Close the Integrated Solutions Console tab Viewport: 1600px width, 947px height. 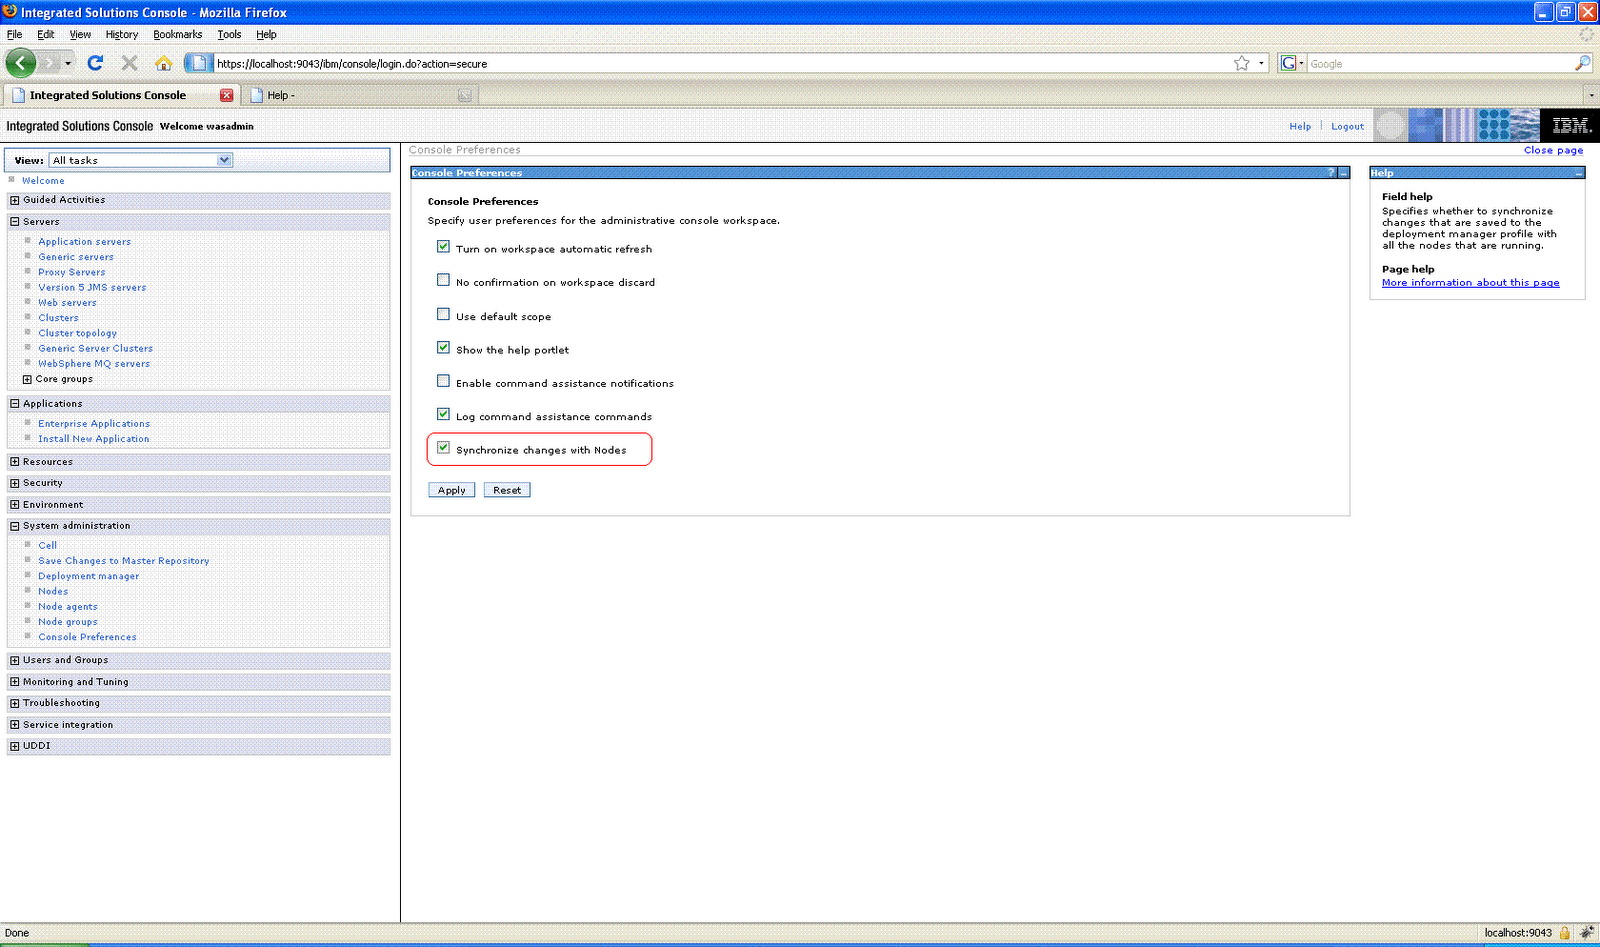pyautogui.click(x=227, y=95)
